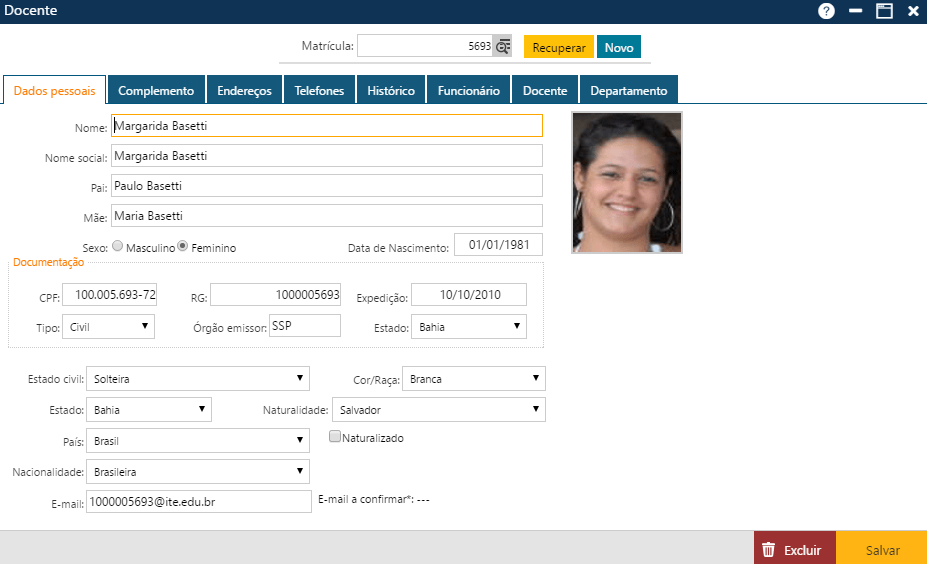Click the Pai field with Paulo Basetti

click(x=327, y=186)
